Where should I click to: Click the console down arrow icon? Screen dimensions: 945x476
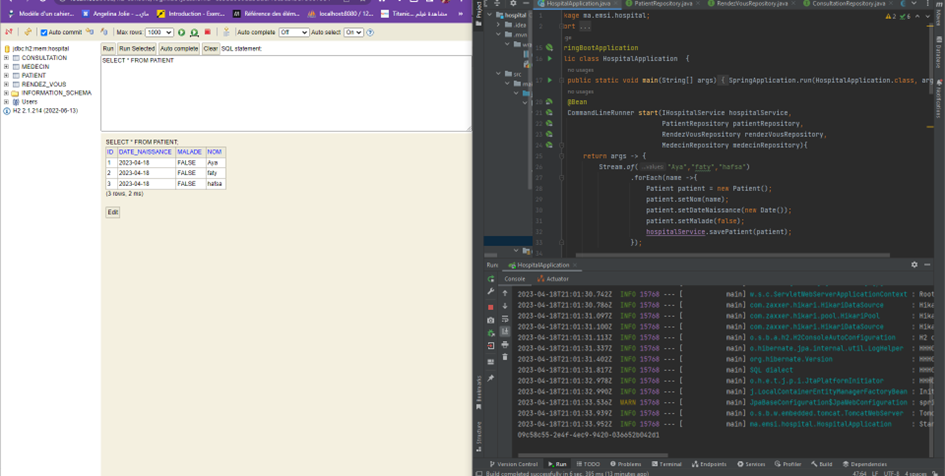click(505, 305)
